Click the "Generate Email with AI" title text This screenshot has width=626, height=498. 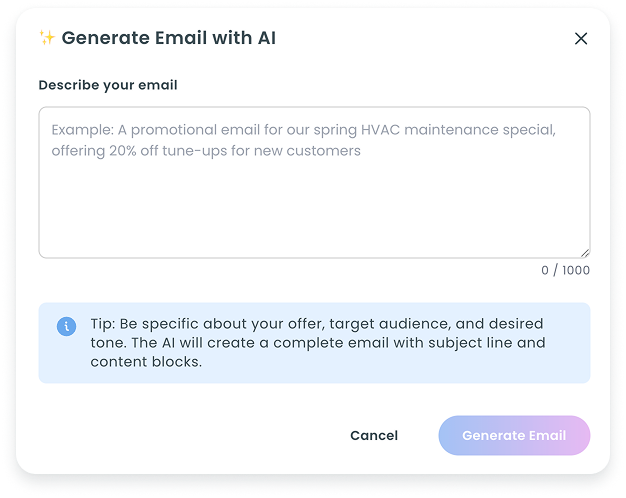168,38
